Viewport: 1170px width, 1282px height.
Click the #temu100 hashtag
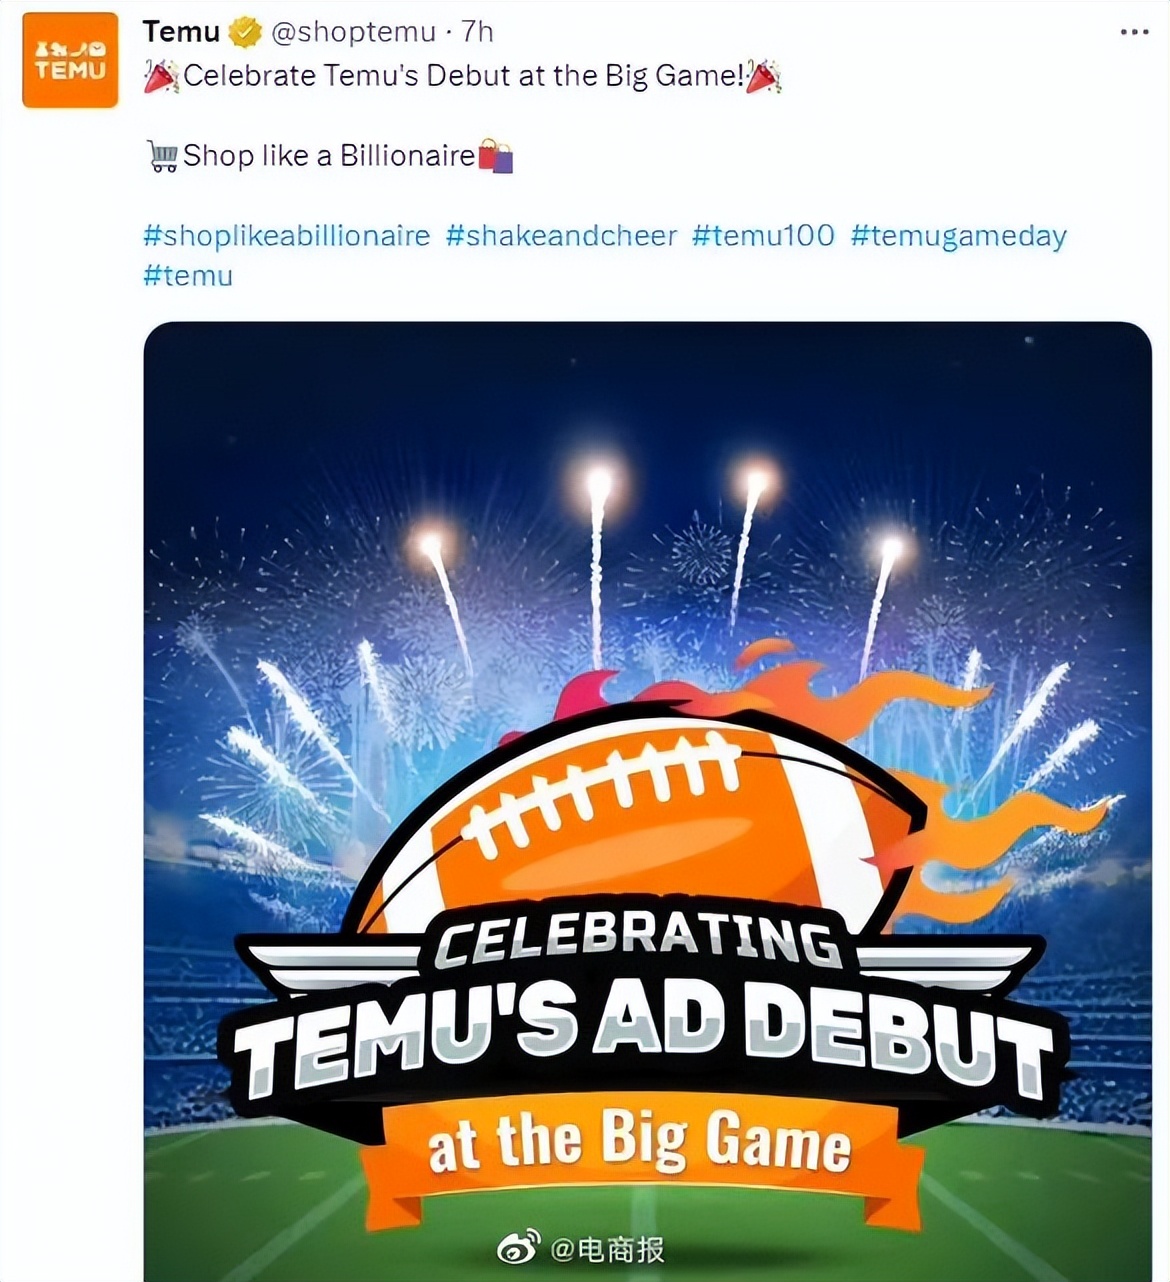click(762, 236)
